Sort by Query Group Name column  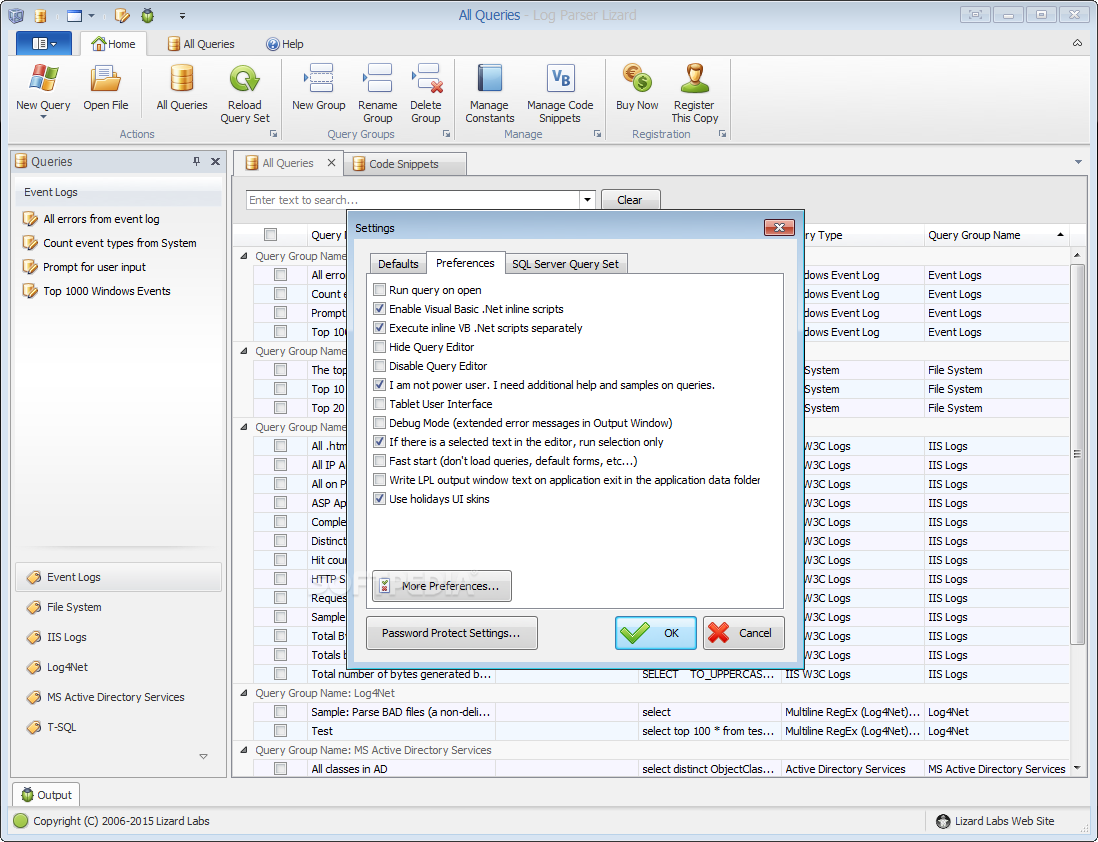pos(996,235)
